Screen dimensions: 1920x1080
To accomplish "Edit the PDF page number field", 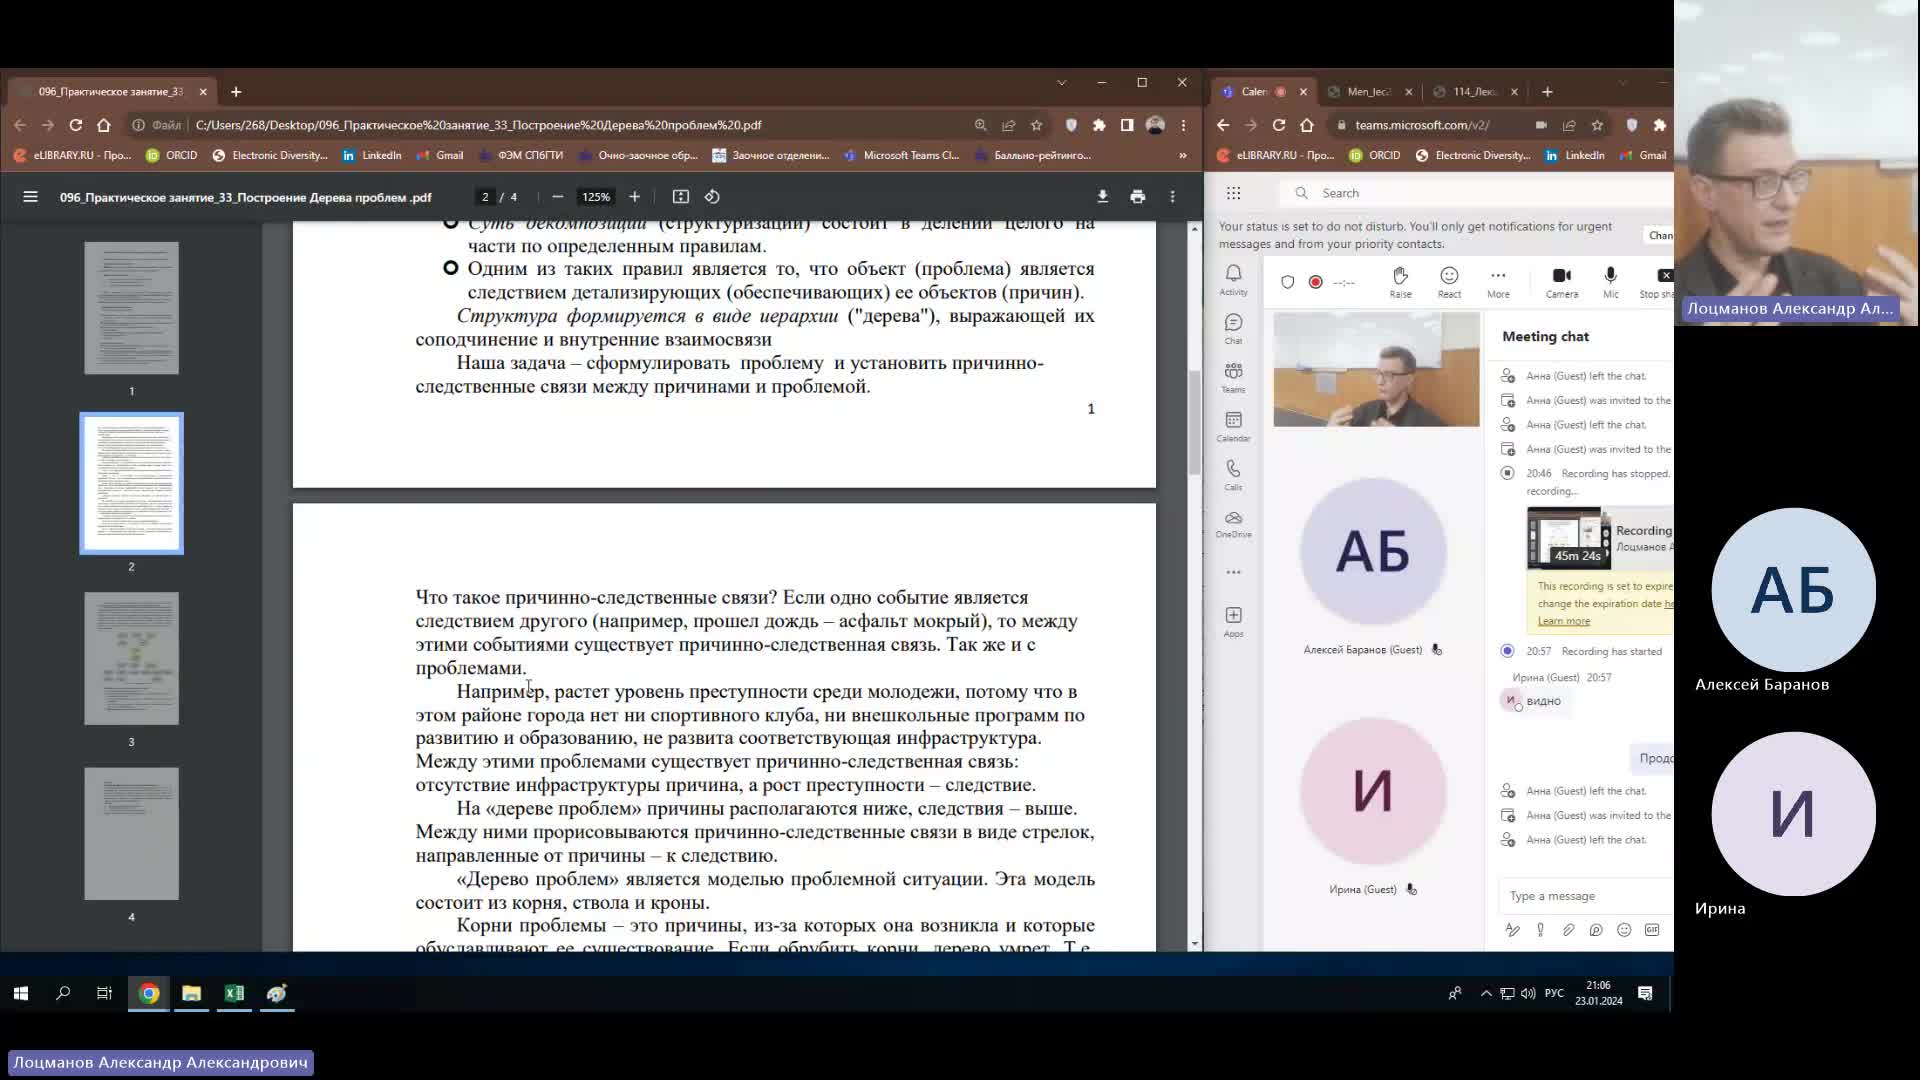I will (x=485, y=197).
